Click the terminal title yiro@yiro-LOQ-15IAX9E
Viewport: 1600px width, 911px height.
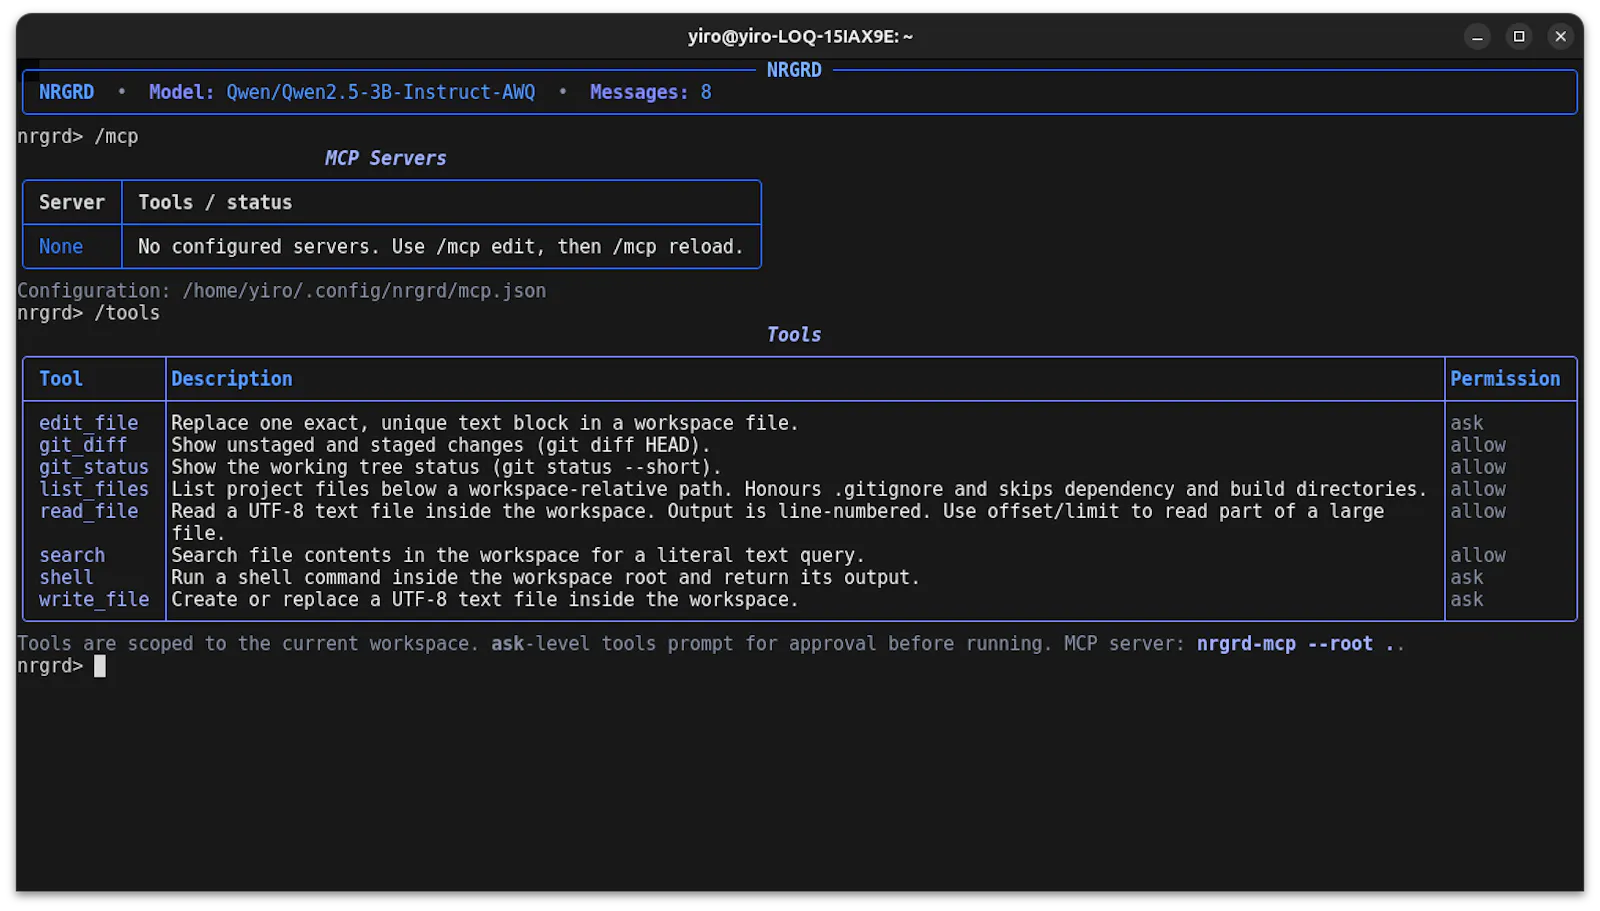[x=800, y=37]
